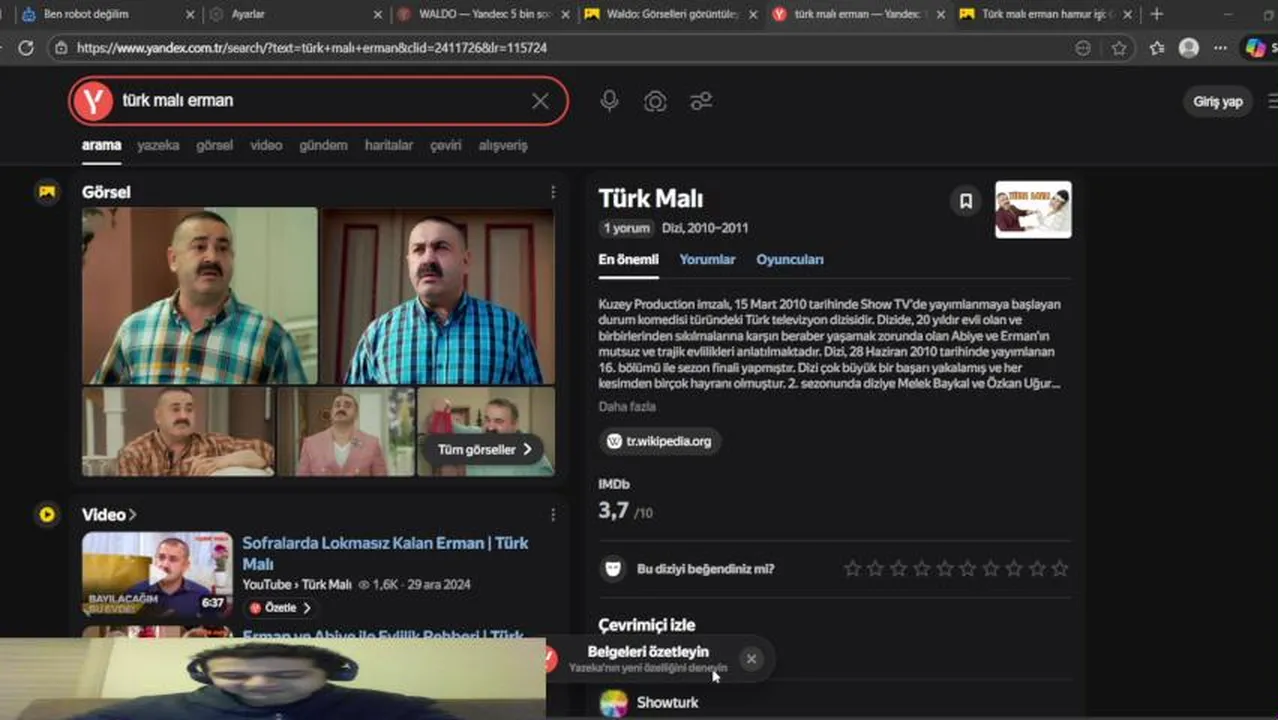Open the large right Erman image
Image resolution: width=1278 pixels, height=720 pixels.
[x=437, y=296]
